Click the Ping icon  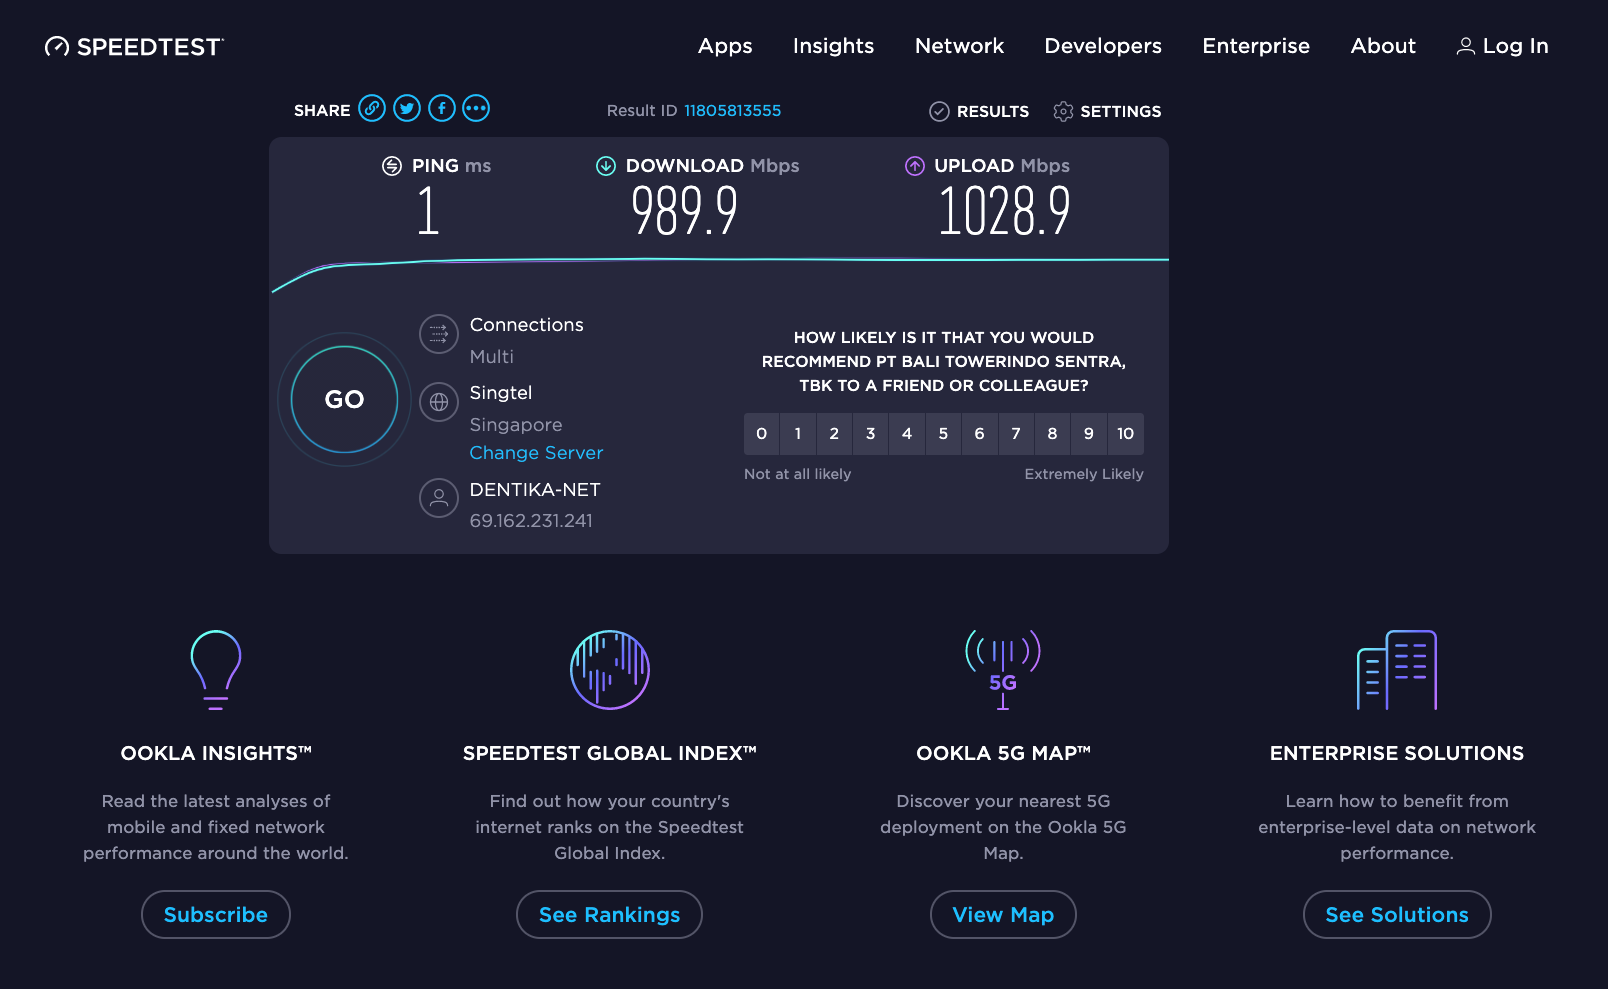point(392,166)
